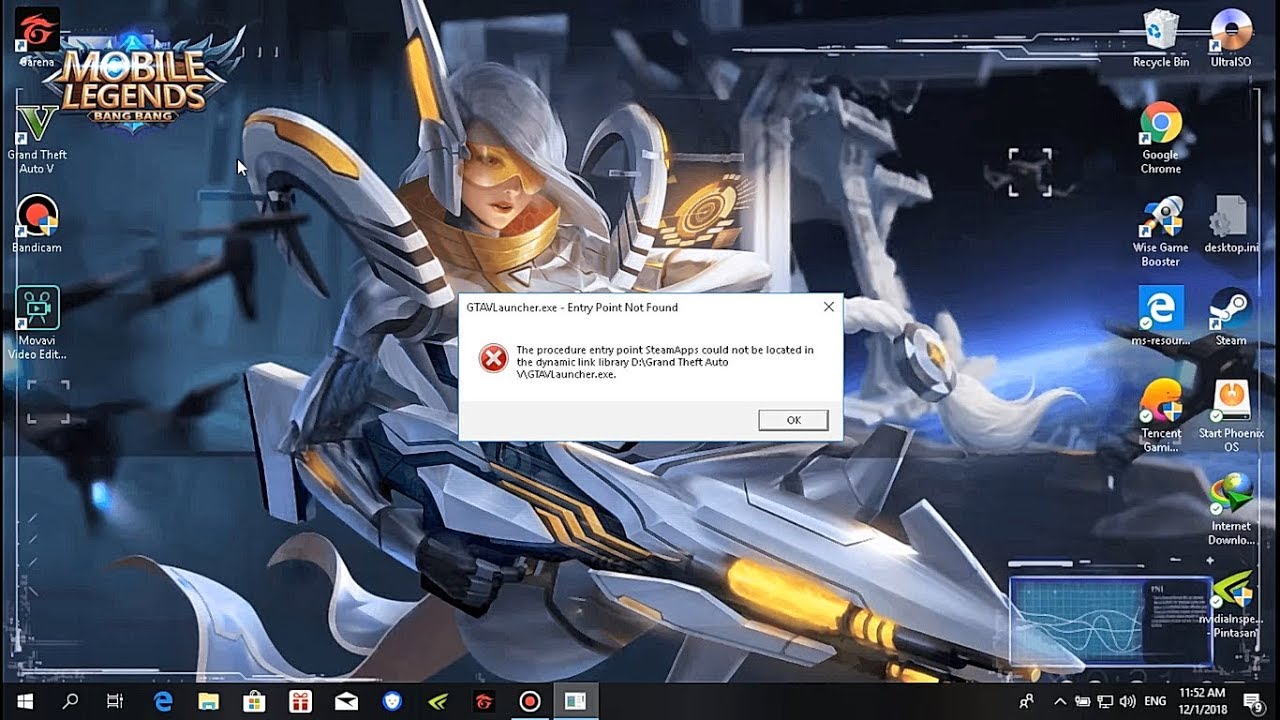The image size is (1280, 720).
Task: Open the Movavi Video Editor desktop shortcut
Action: click(x=37, y=323)
